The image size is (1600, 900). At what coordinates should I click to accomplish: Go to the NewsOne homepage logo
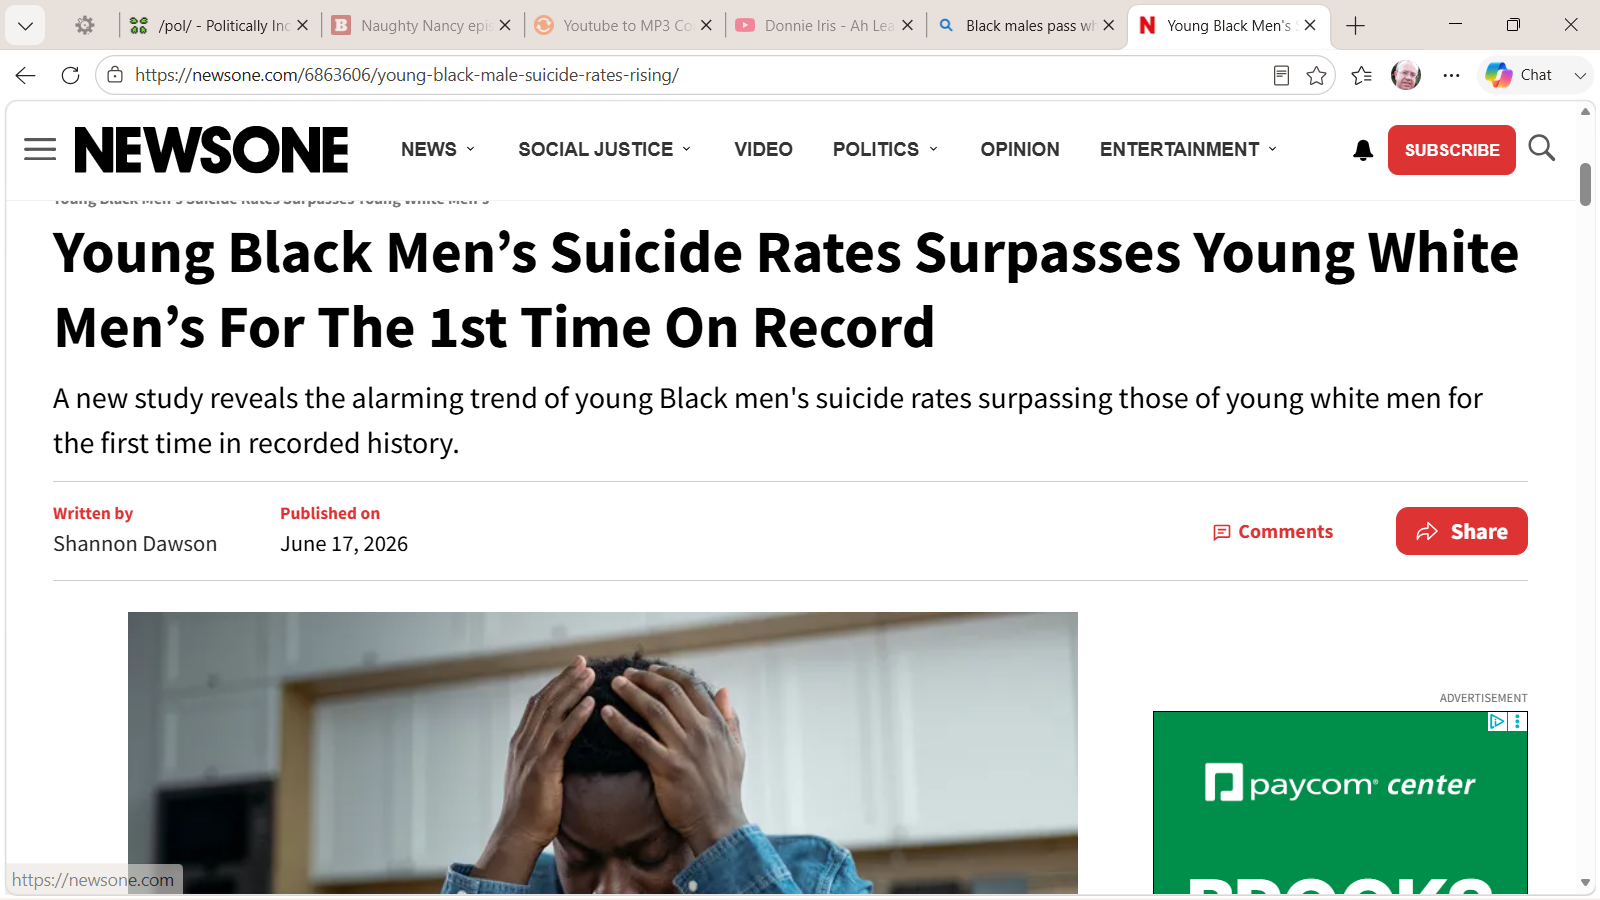[x=211, y=150]
